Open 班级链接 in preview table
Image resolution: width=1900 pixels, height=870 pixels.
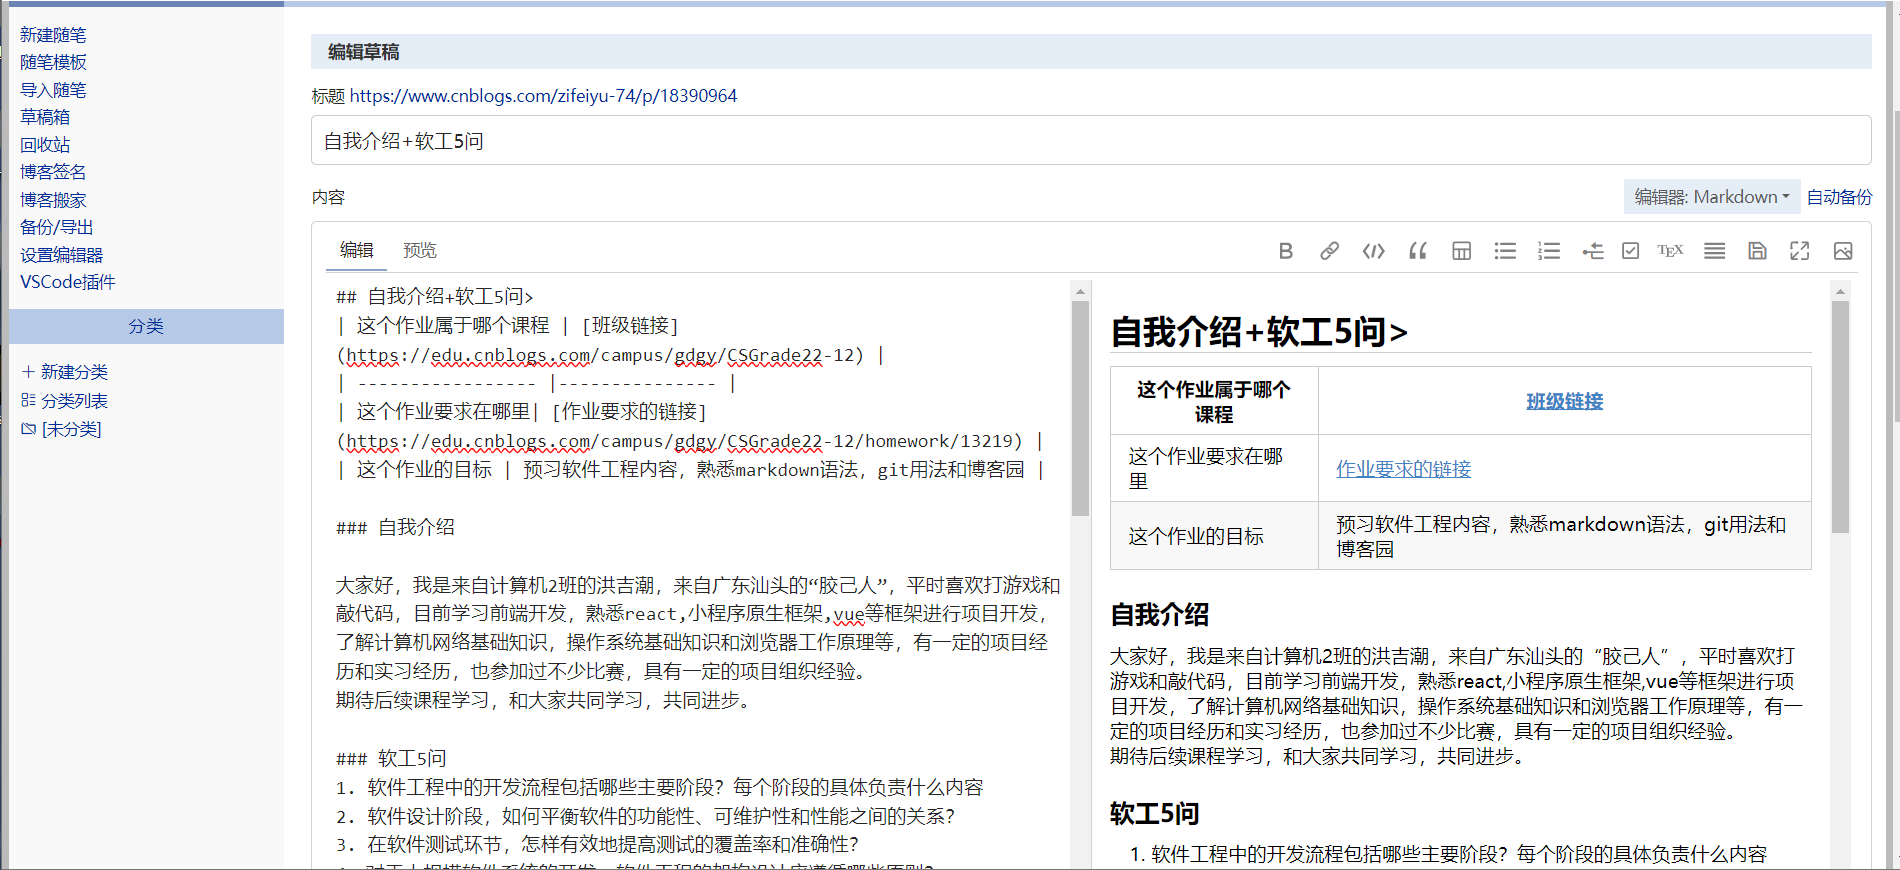pos(1564,401)
